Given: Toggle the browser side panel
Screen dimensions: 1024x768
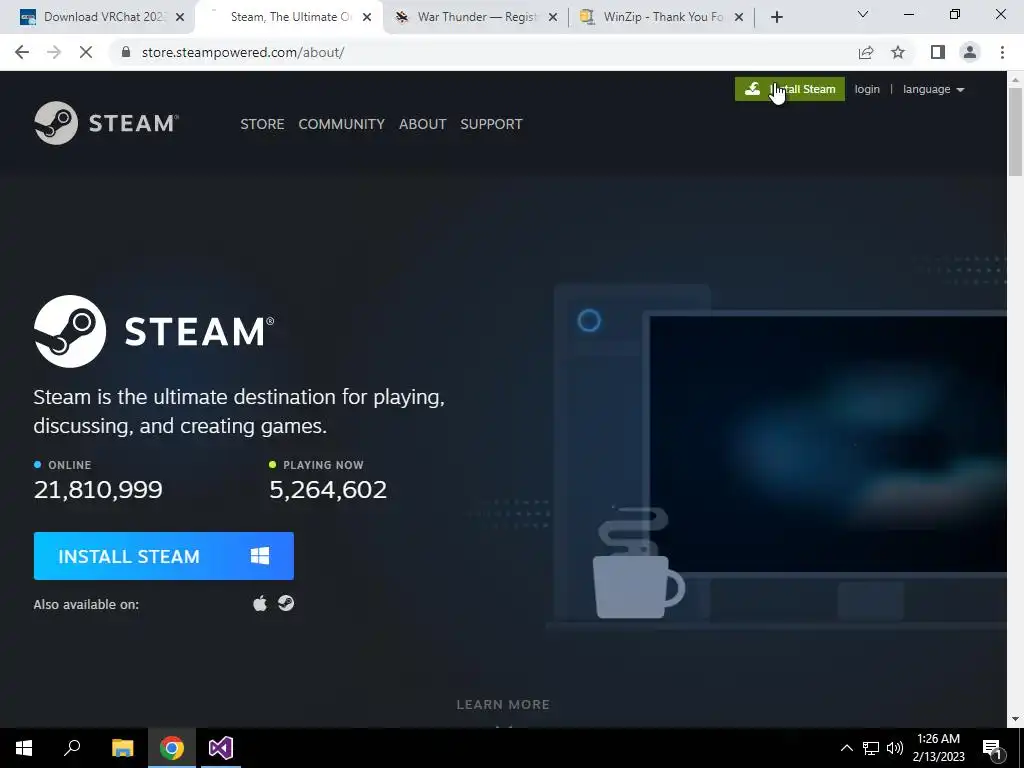Looking at the screenshot, I should point(938,52).
